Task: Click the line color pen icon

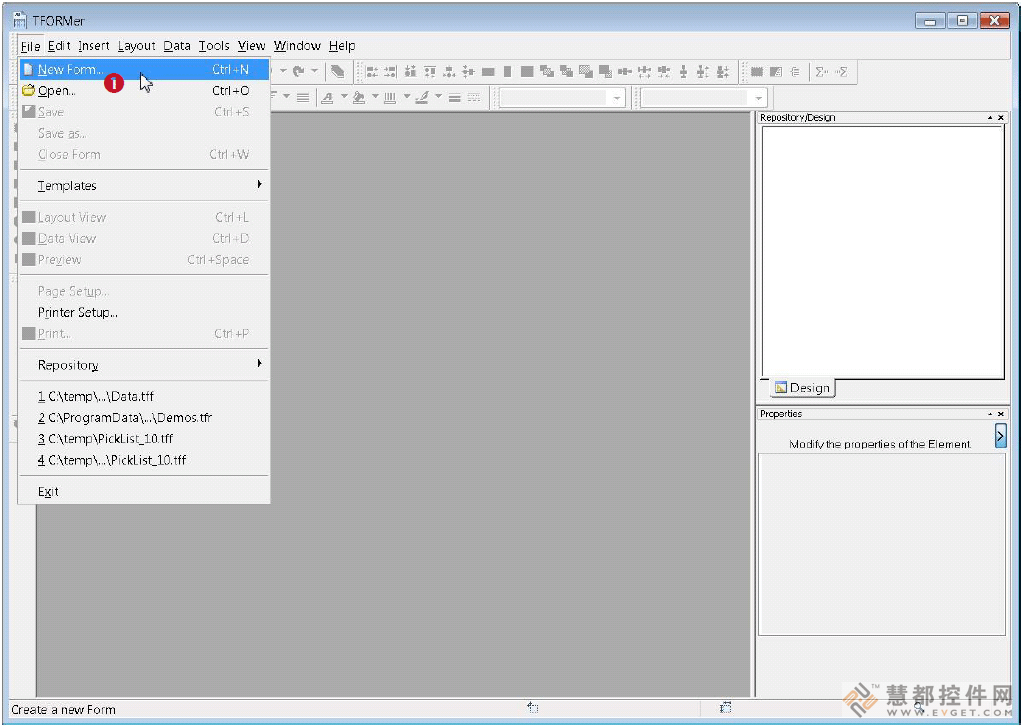Action: pyautogui.click(x=422, y=98)
